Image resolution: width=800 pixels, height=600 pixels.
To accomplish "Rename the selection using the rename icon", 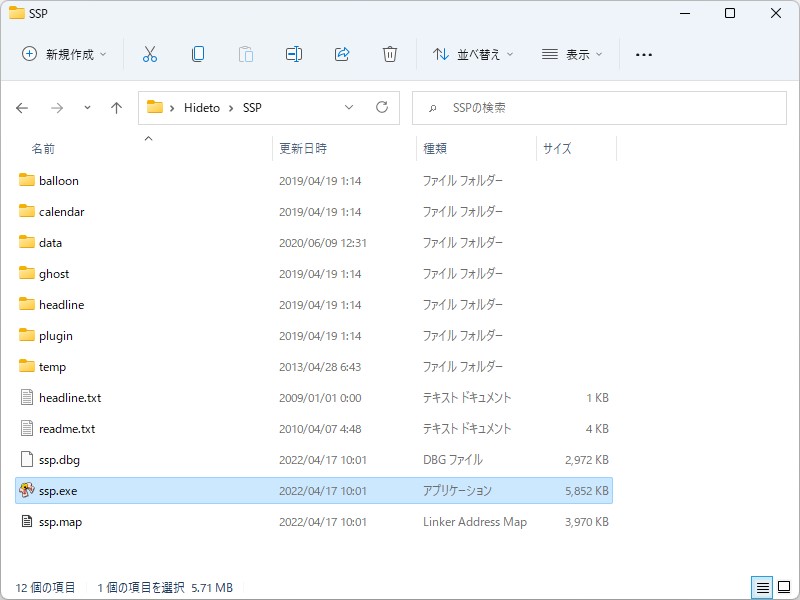I will click(x=294, y=54).
